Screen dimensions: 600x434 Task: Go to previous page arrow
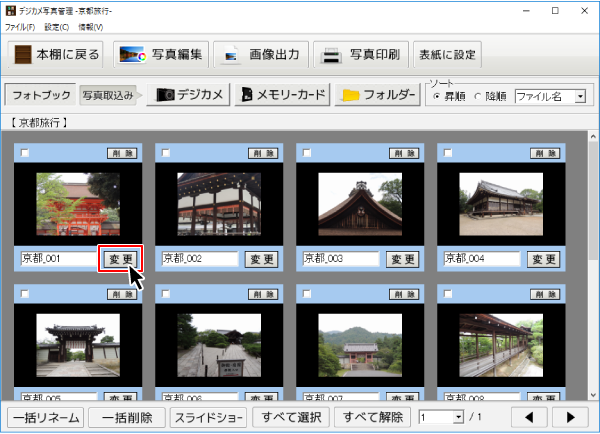click(528, 417)
